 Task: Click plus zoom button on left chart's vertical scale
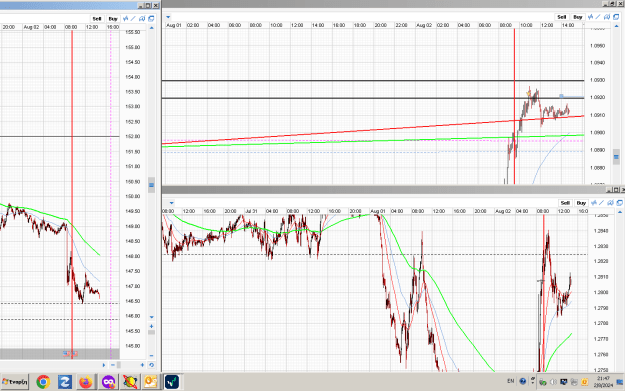[x=151, y=326]
